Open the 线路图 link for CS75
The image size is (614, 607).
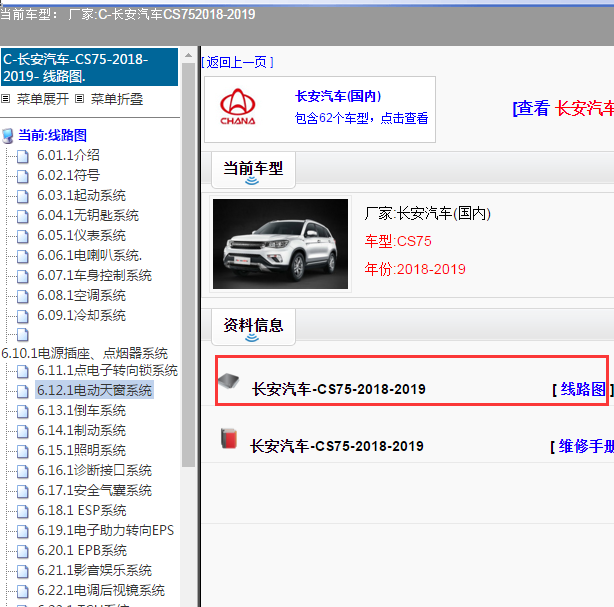click(582, 389)
